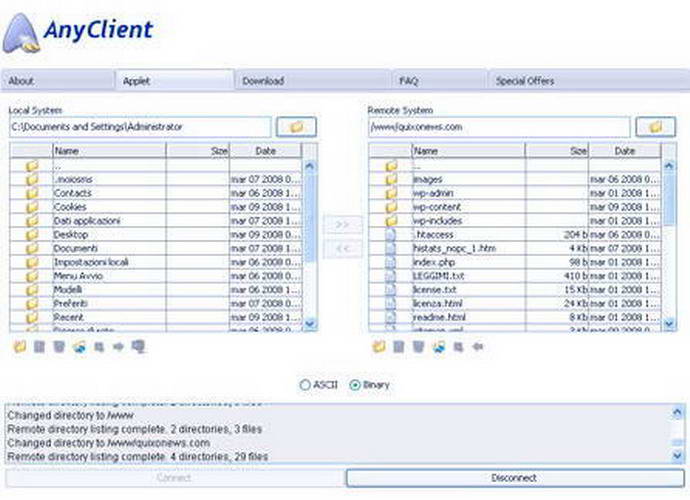The height and width of the screenshot is (500, 690).
Task: Click the Disconnect button
Action: (x=515, y=478)
